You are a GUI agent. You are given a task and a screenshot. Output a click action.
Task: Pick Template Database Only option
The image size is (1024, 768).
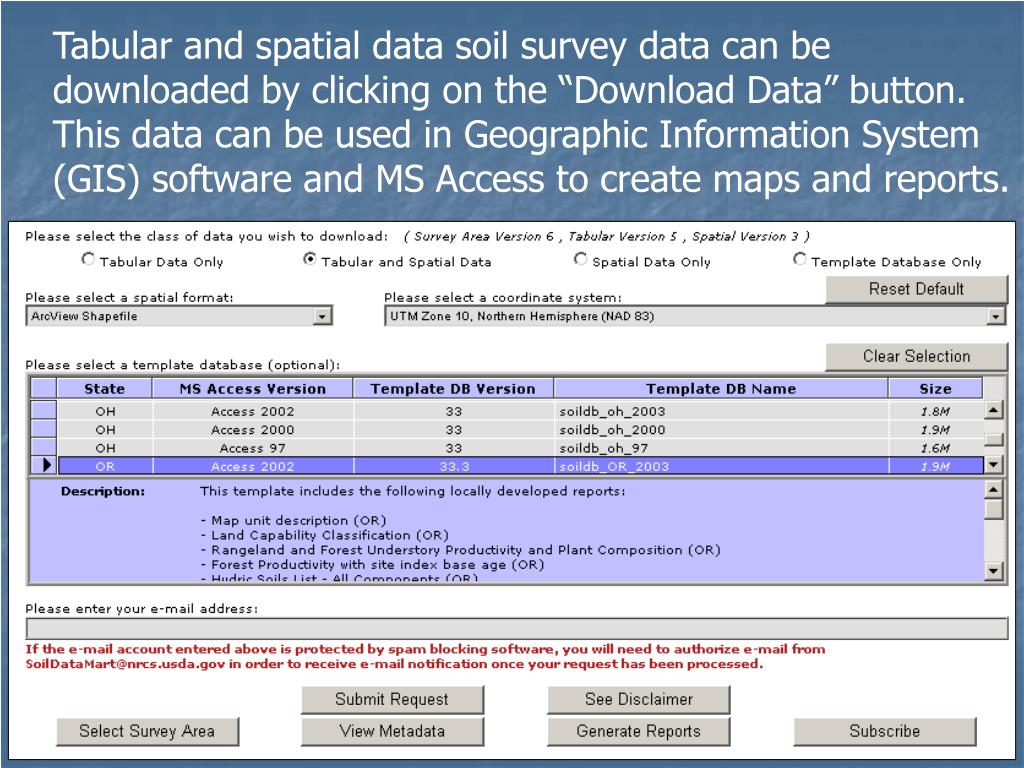[x=799, y=259]
